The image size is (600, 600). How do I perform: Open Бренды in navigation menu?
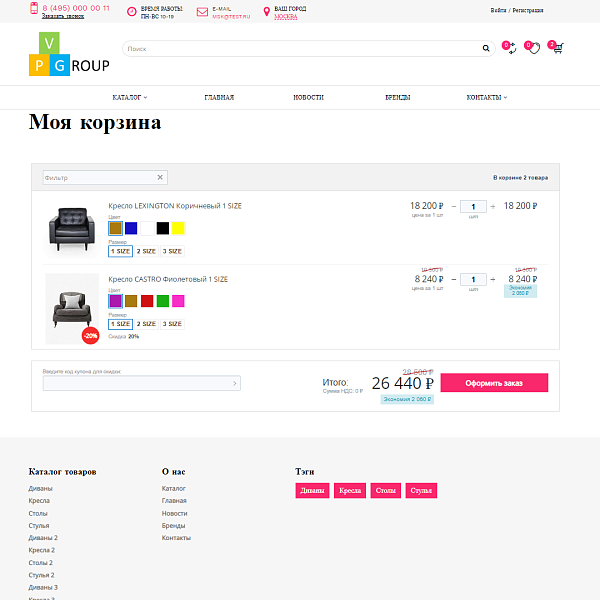[397, 98]
